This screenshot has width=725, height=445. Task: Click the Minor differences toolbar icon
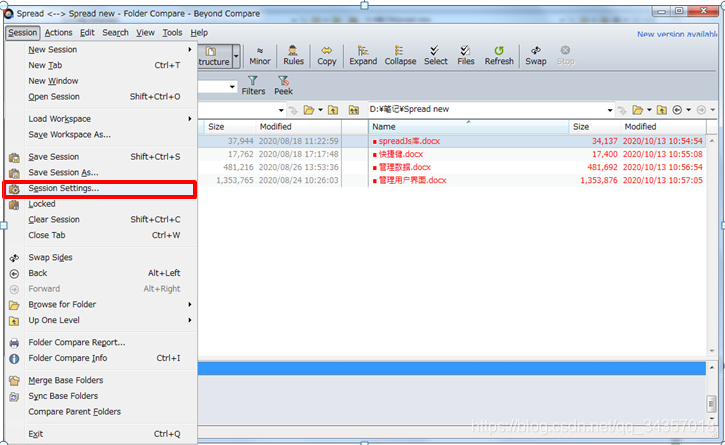(x=260, y=56)
